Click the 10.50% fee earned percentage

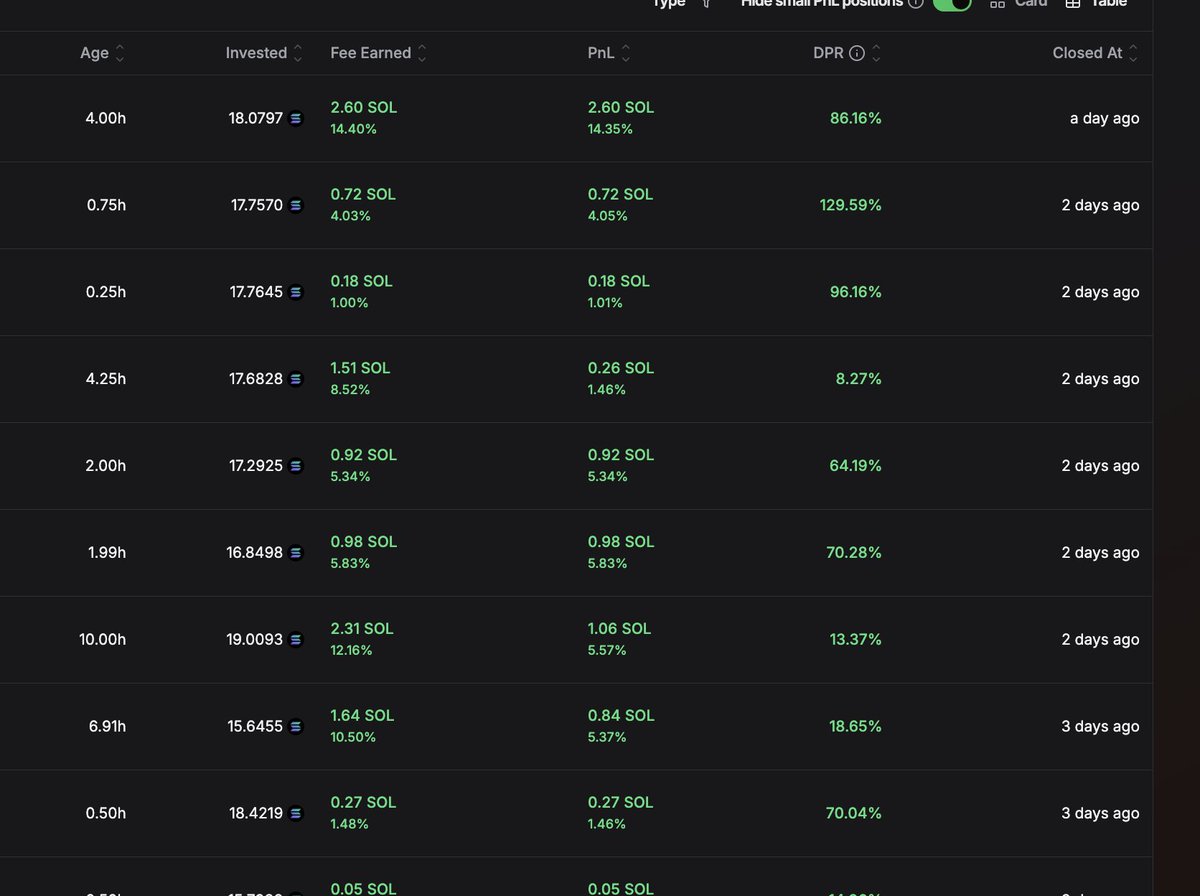click(354, 738)
